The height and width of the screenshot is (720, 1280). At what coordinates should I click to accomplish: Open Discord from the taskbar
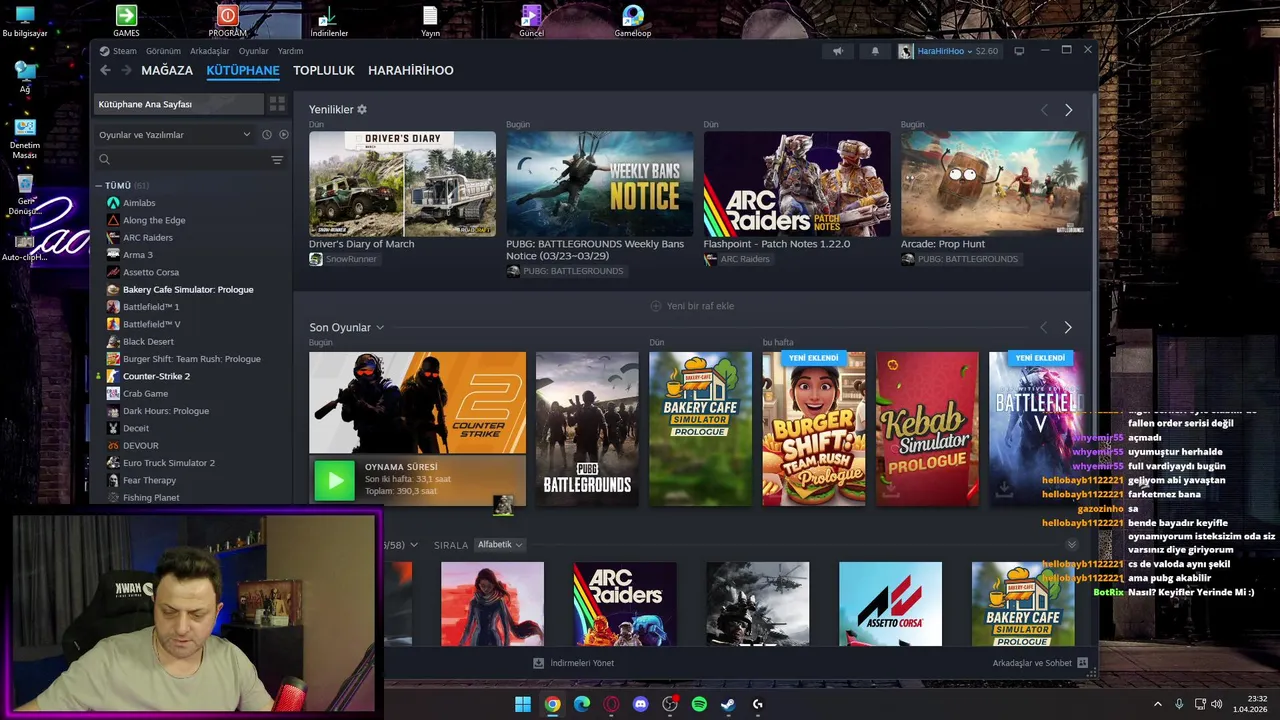[x=641, y=704]
